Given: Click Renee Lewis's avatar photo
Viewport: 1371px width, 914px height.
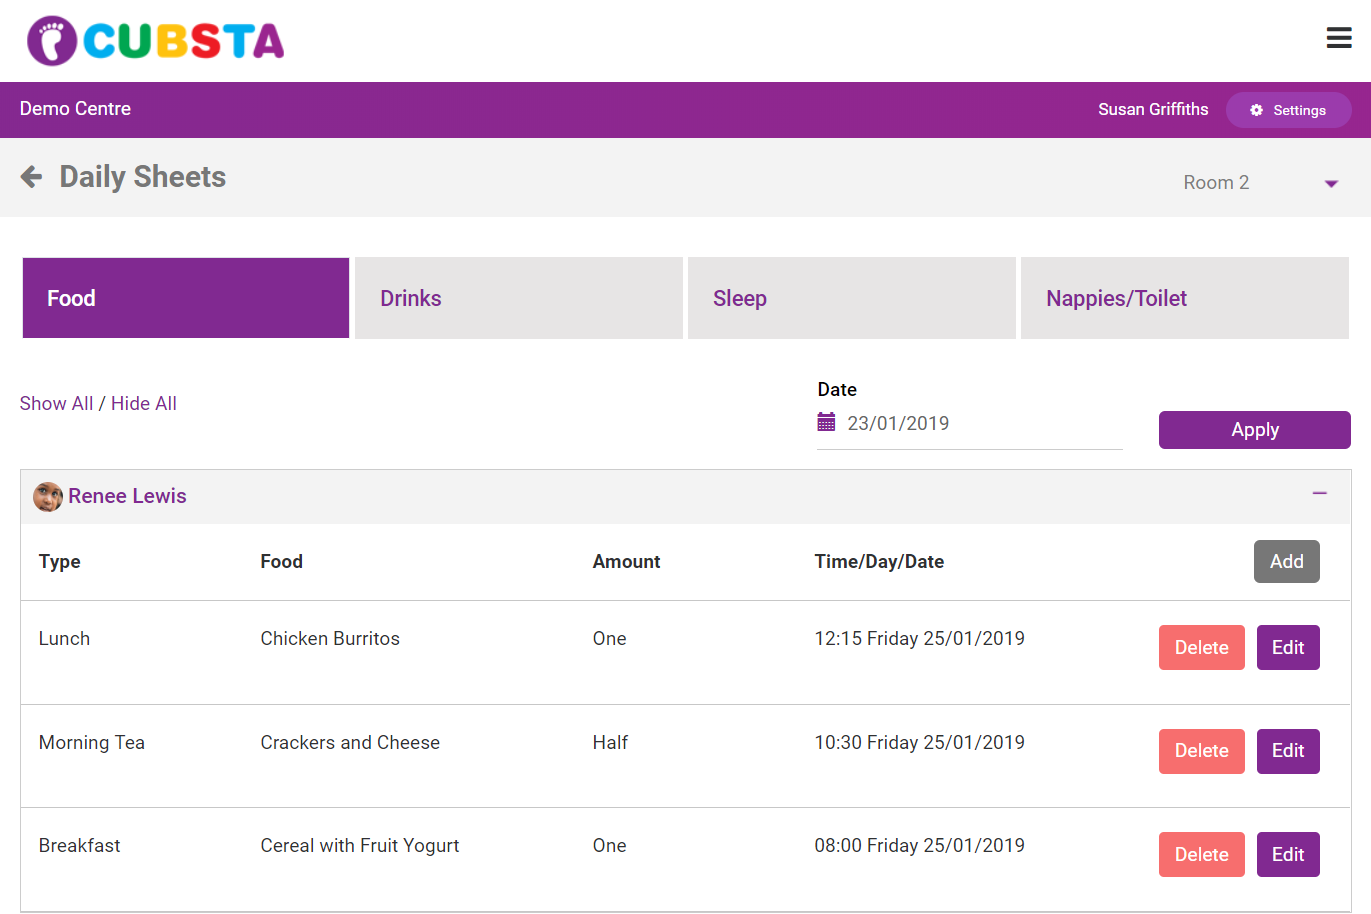Looking at the screenshot, I should pos(47,496).
